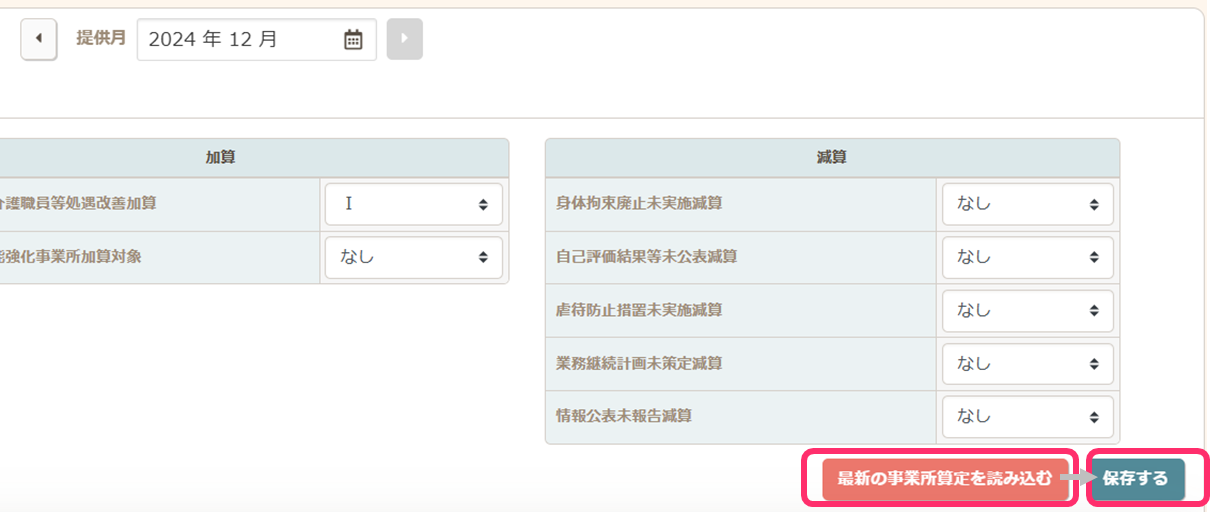Expand the 強化事業所加算対象 dropdown
Image resolution: width=1210 pixels, height=512 pixels.
click(x=413, y=257)
